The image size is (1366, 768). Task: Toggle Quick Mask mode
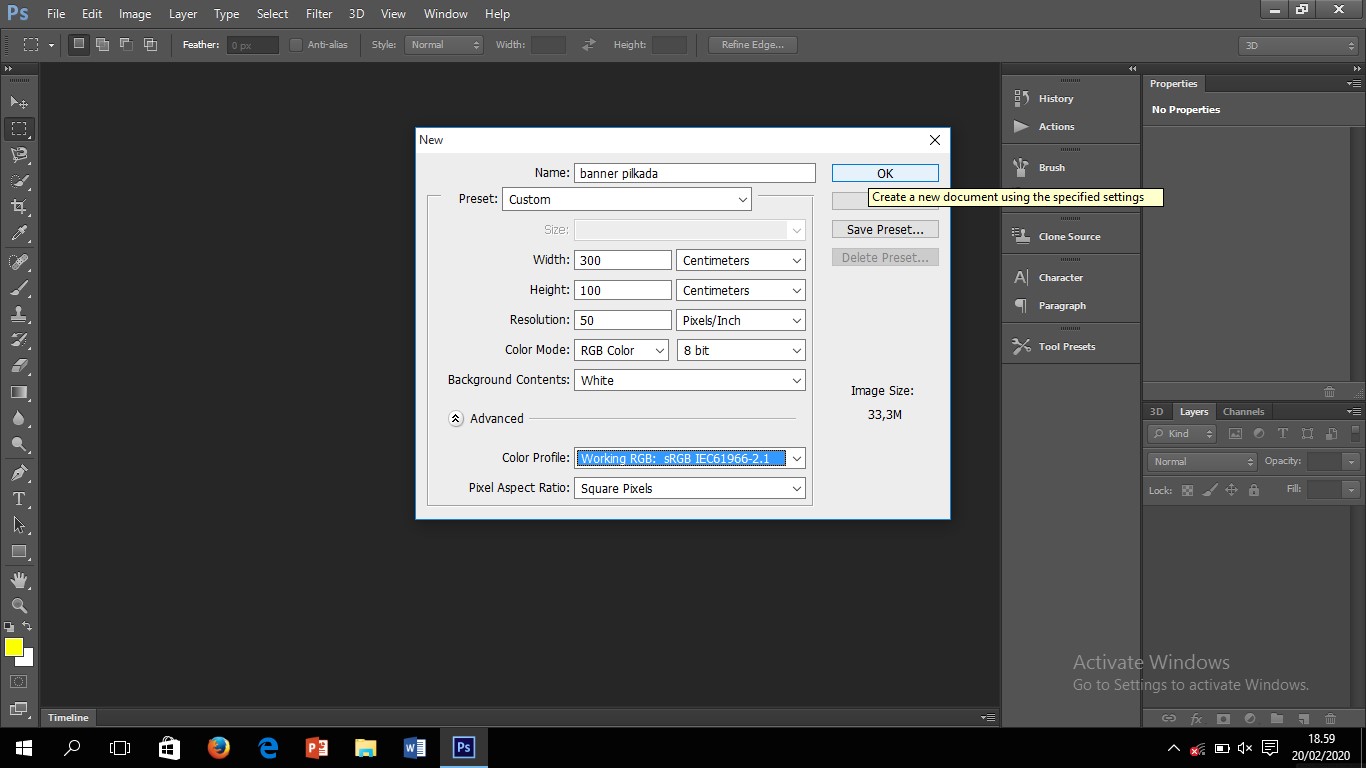19,682
